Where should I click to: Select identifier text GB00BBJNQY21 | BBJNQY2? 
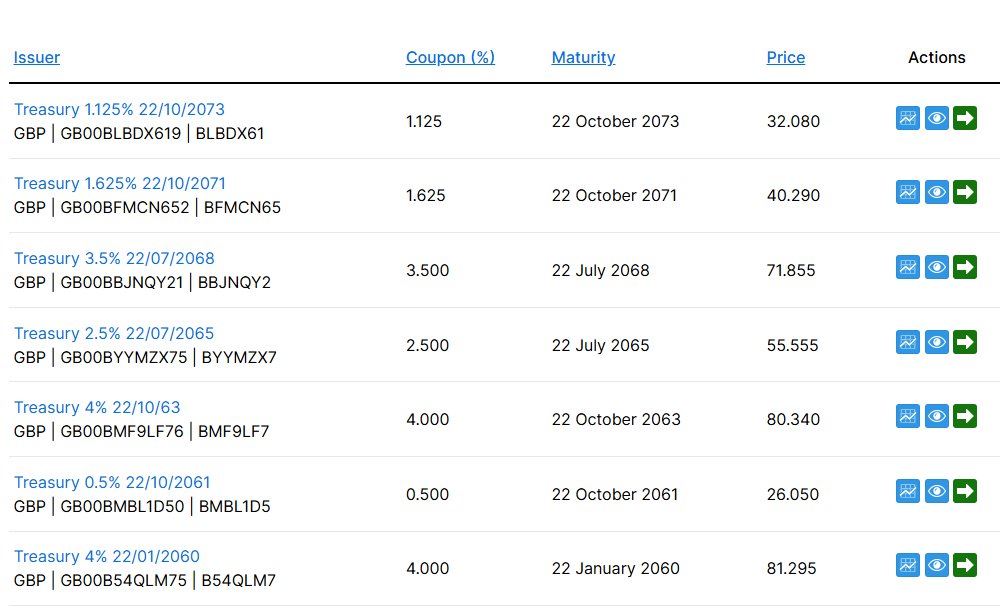(x=166, y=282)
